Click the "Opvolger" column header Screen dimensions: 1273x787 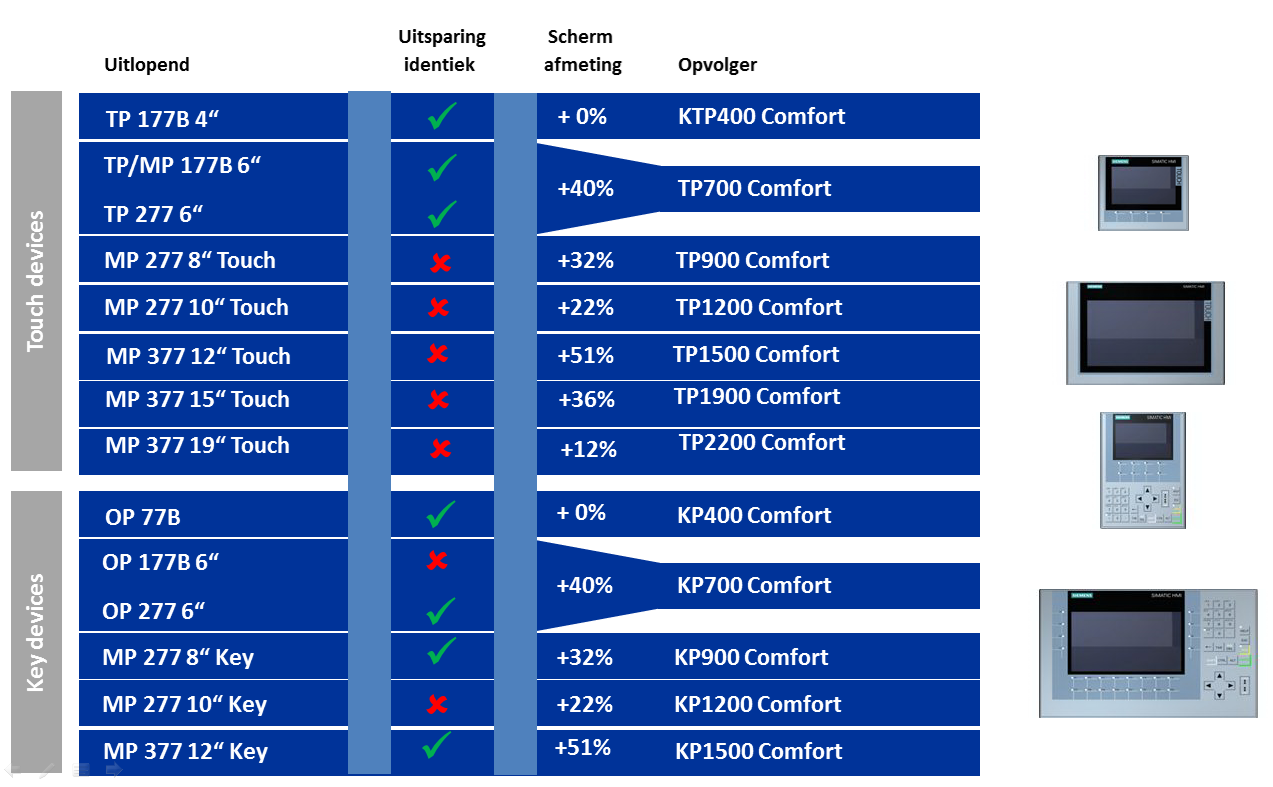pyautogui.click(x=717, y=65)
